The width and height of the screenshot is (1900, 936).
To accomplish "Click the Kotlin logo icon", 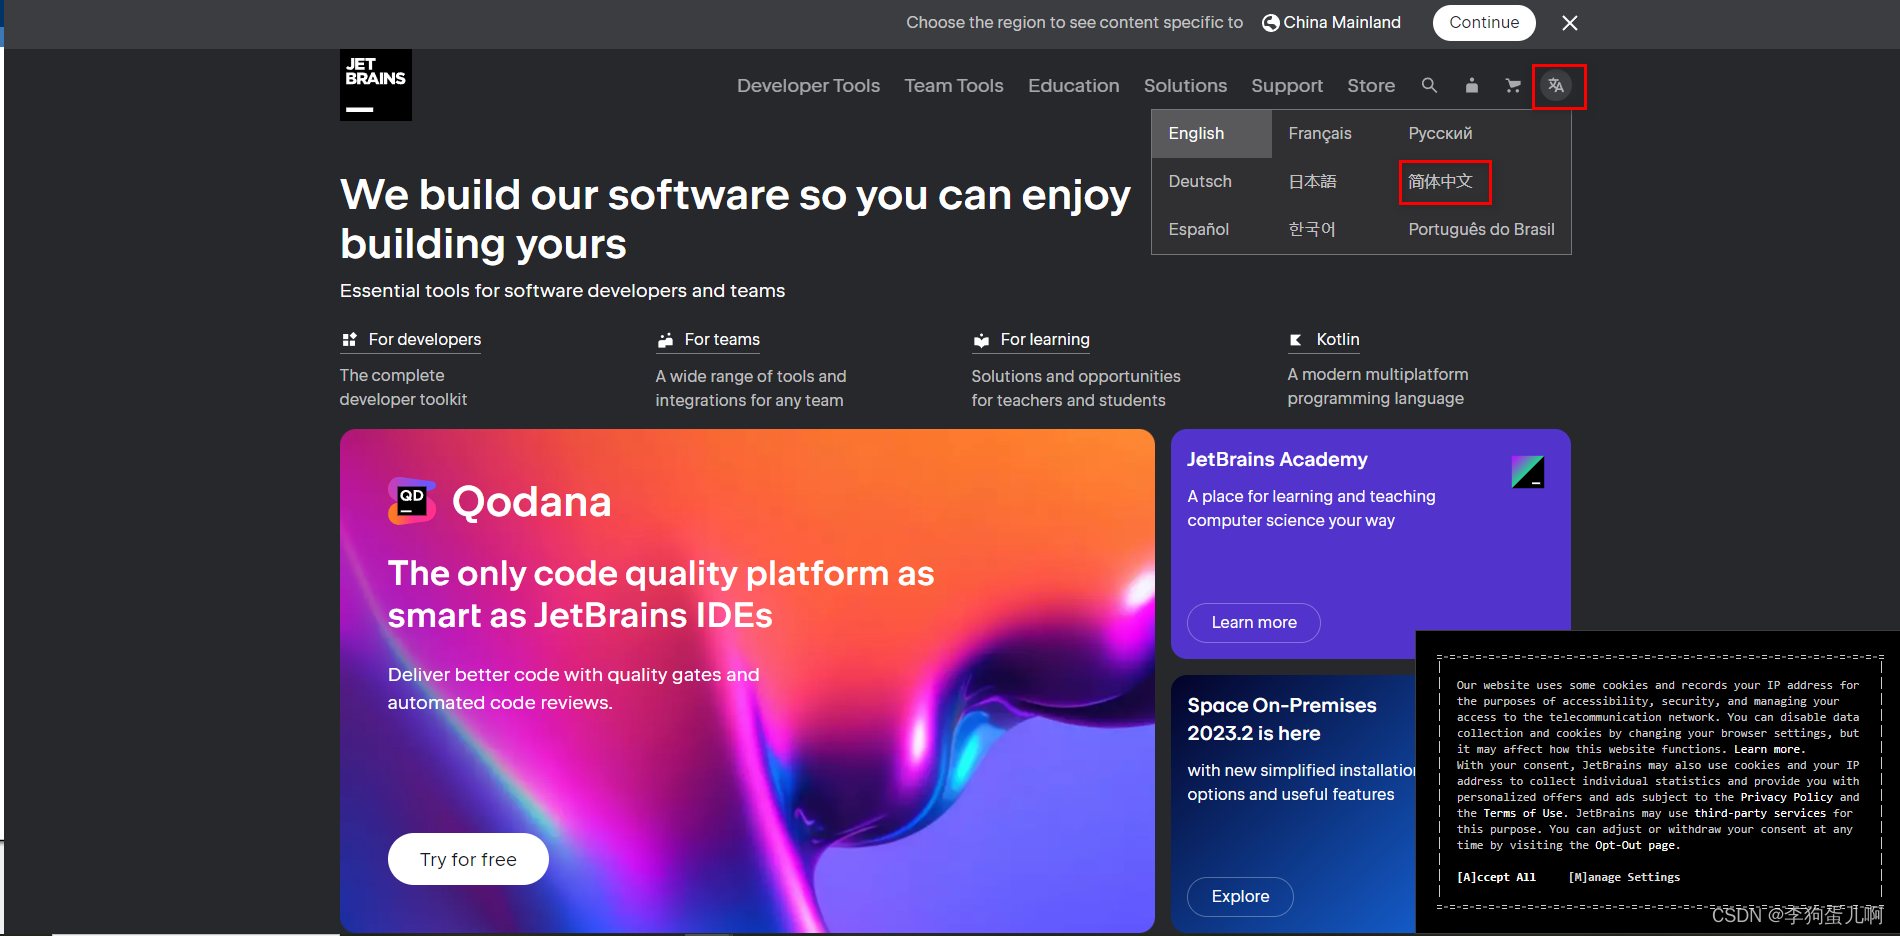I will 1296,340.
